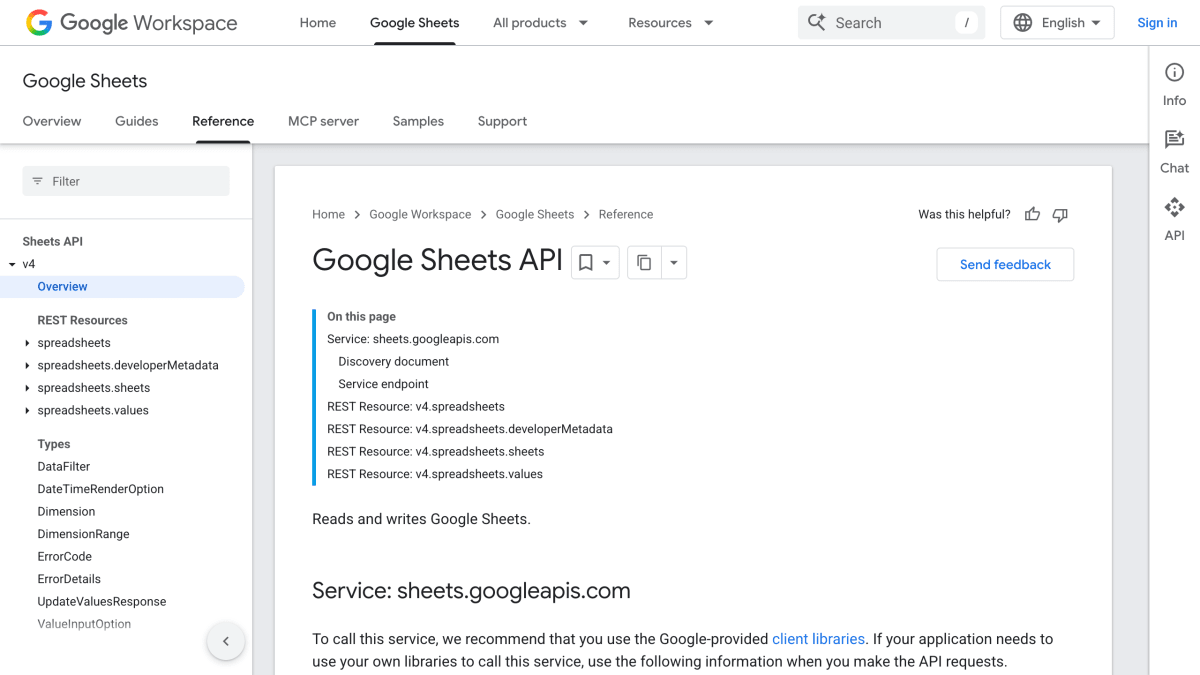Jump to Discovery document section
The image size is (1200, 675).
pyautogui.click(x=394, y=361)
